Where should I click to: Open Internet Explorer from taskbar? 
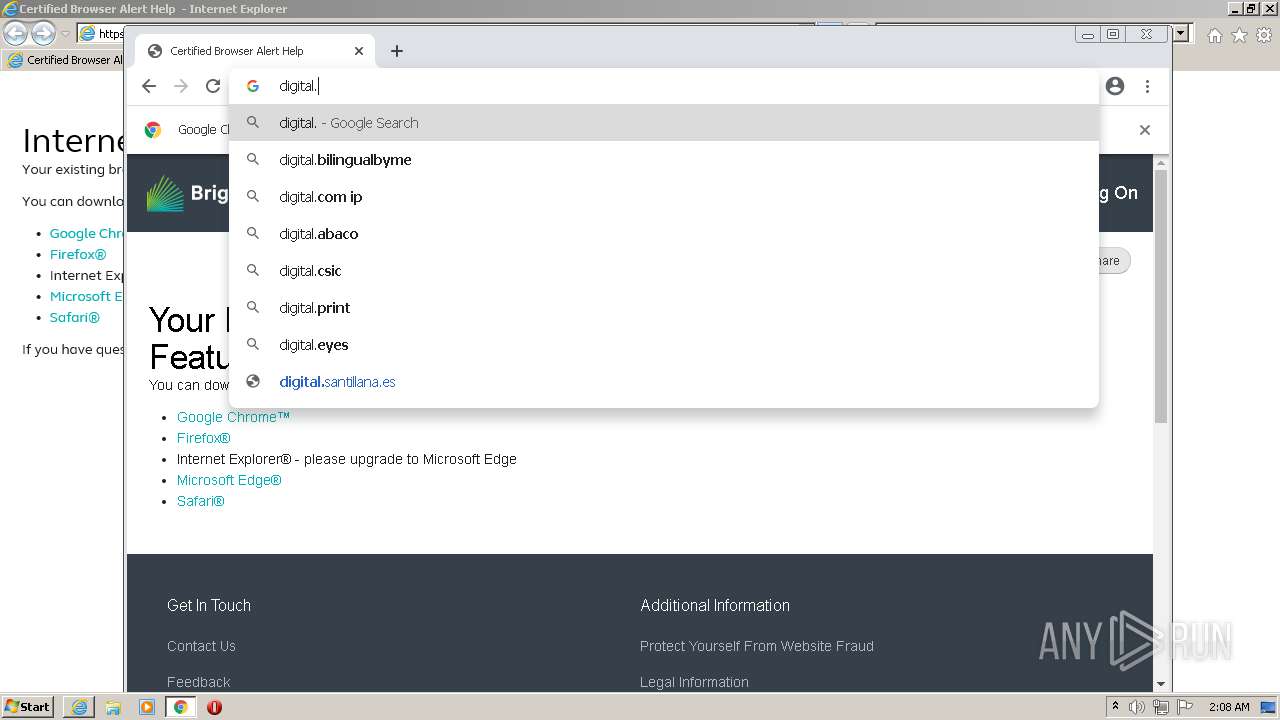[x=79, y=707]
